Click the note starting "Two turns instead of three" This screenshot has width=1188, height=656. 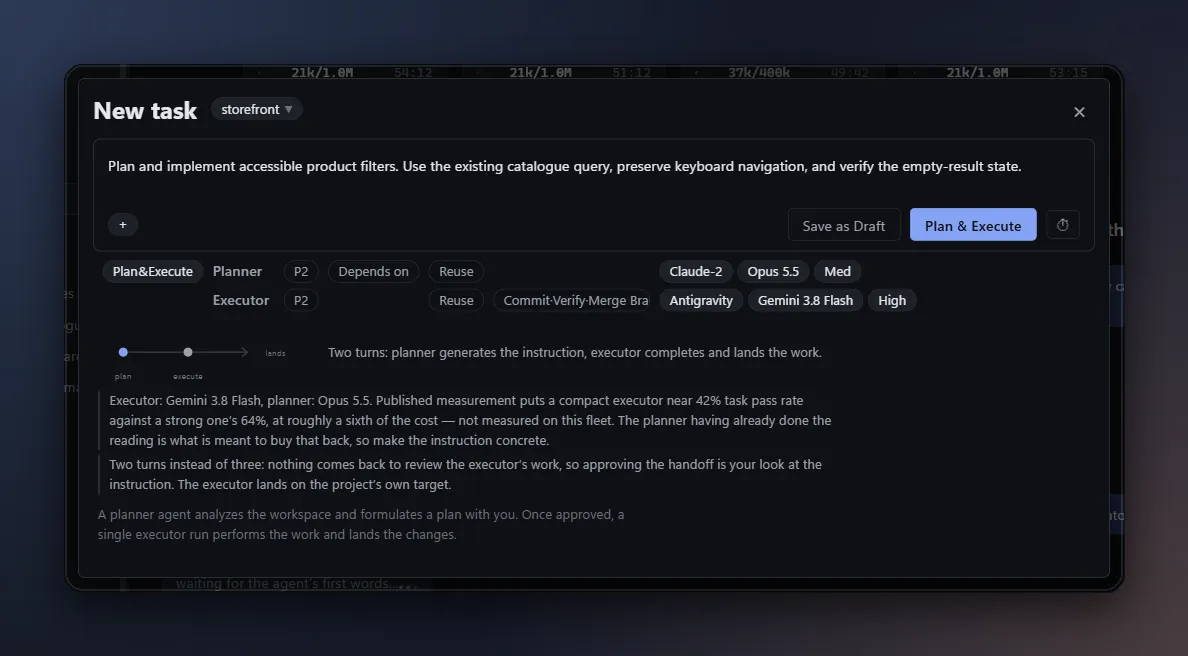coord(465,474)
